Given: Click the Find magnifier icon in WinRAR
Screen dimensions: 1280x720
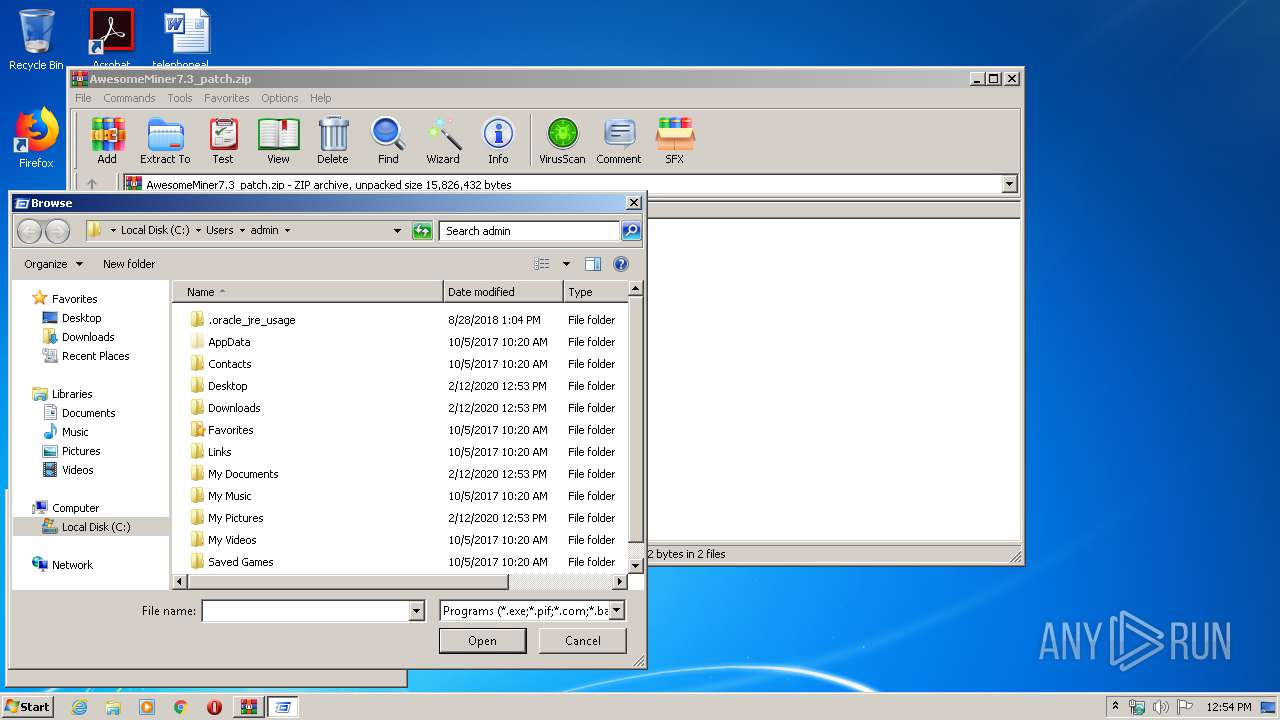Looking at the screenshot, I should (x=388, y=140).
